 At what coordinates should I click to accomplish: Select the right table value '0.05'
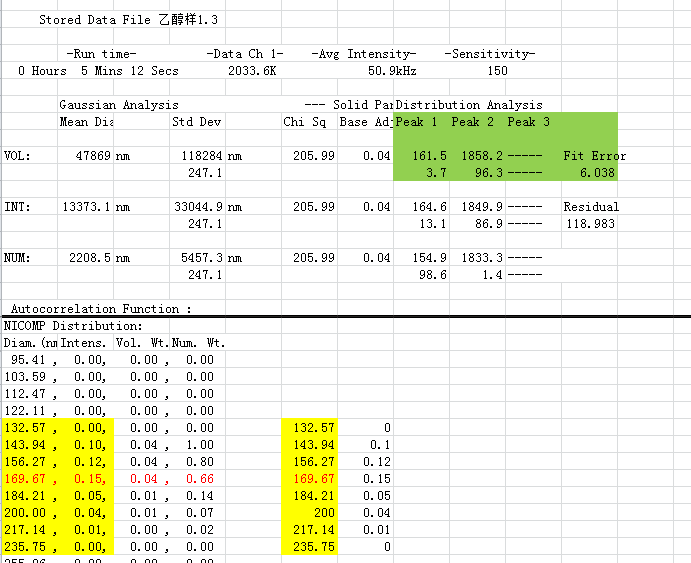click(x=377, y=496)
